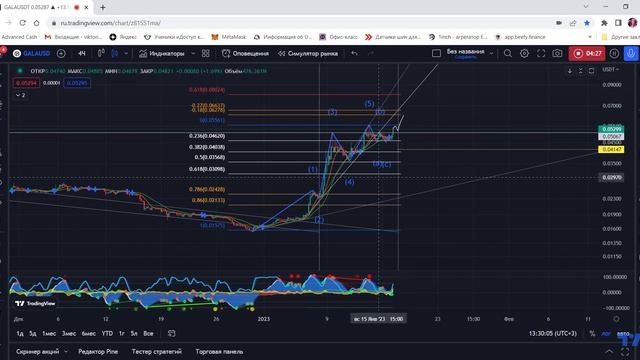The height and width of the screenshot is (360, 640).
Task: Open the app.beefy.finance bookmark
Action: click(x=520, y=37)
